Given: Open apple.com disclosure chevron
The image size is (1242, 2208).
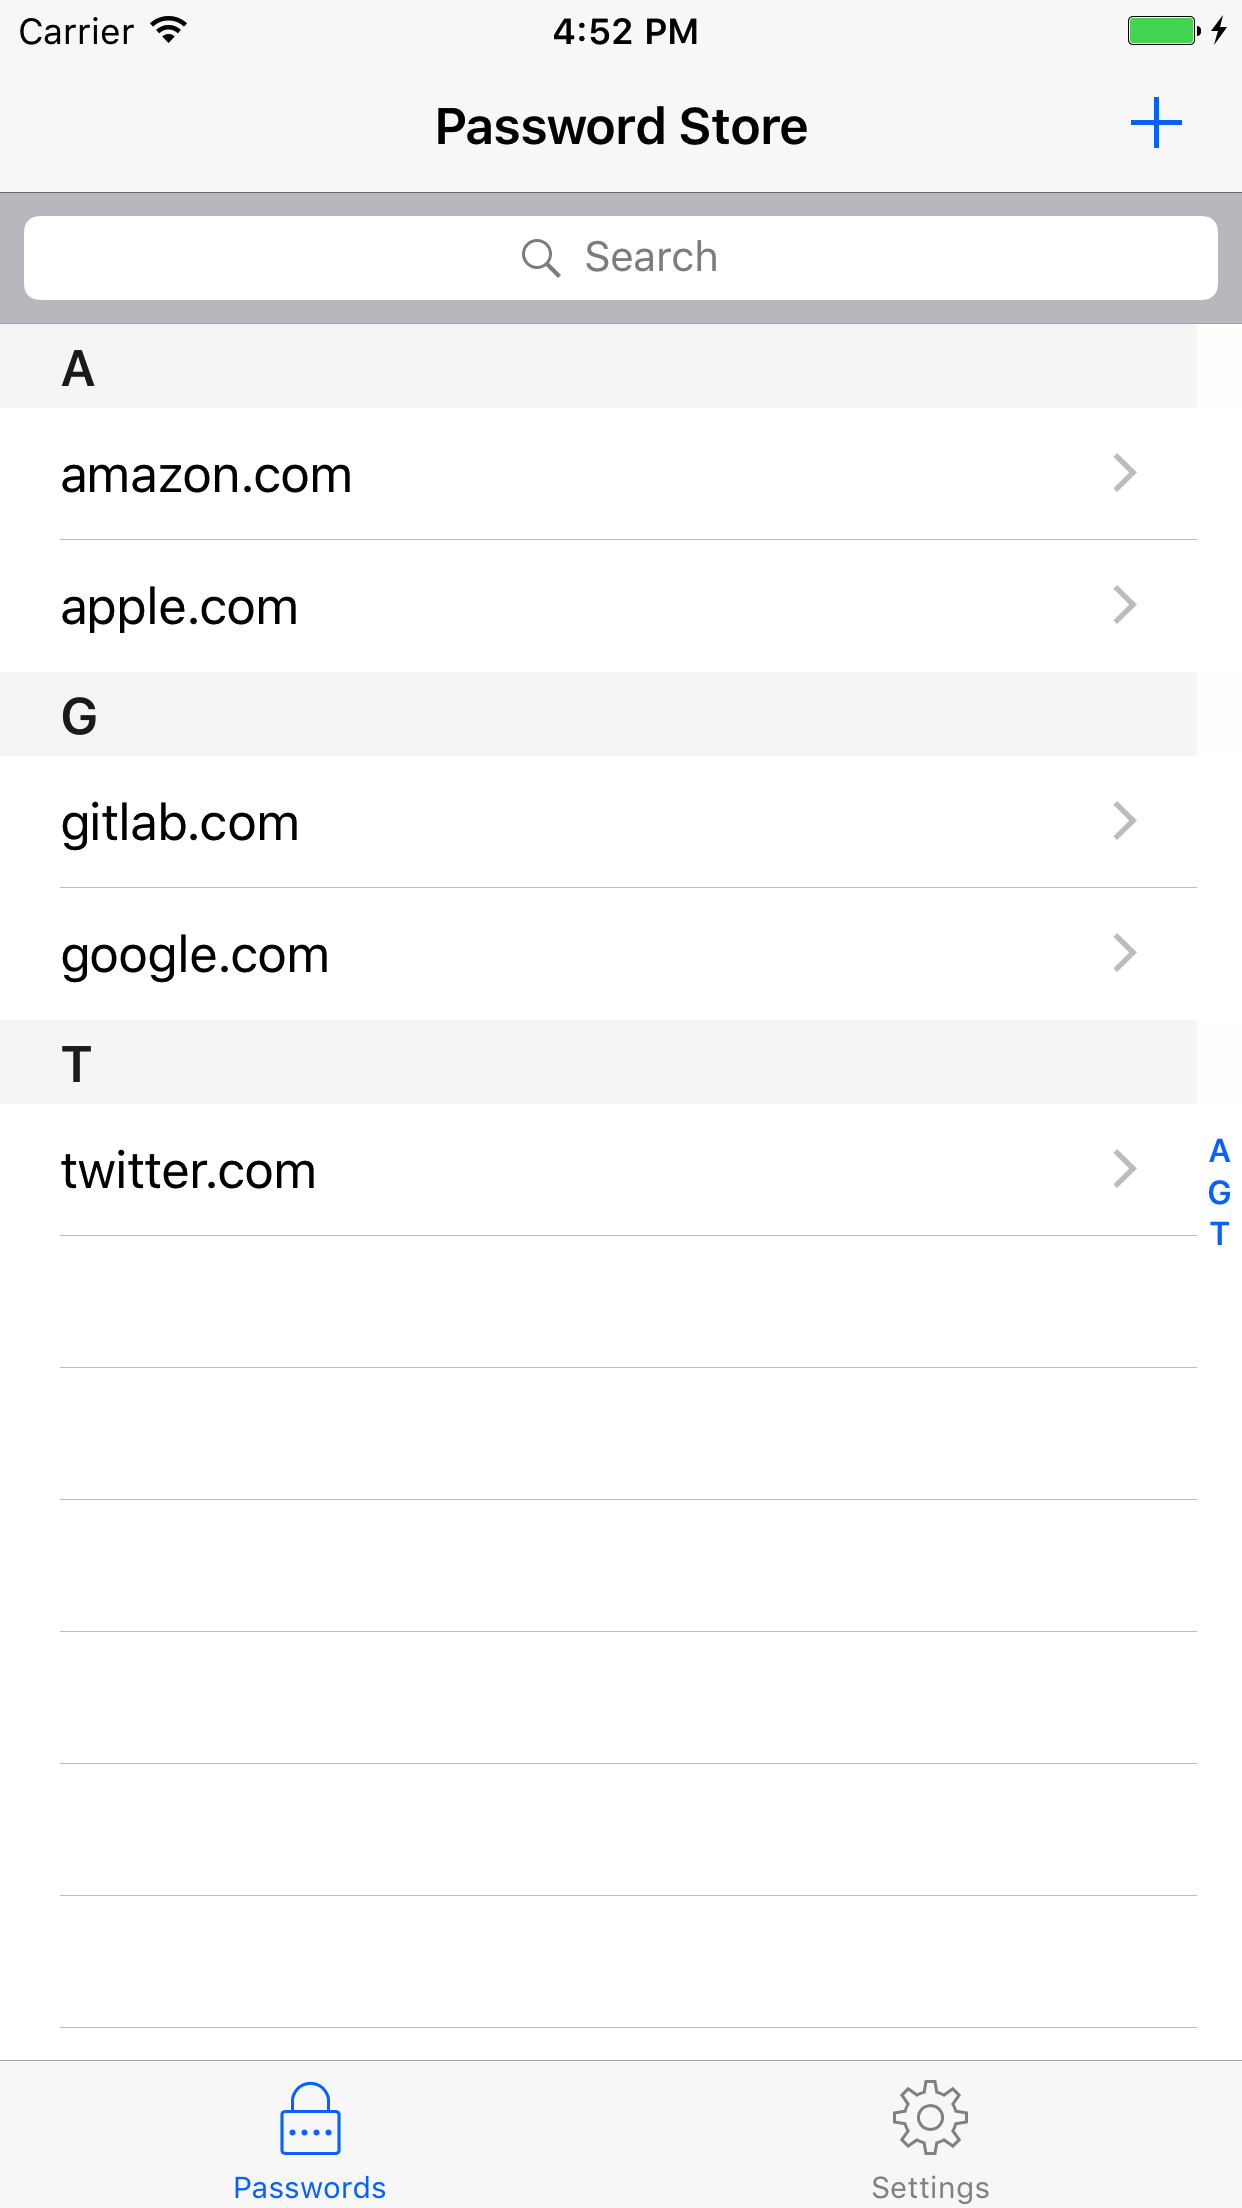Looking at the screenshot, I should click(1125, 605).
